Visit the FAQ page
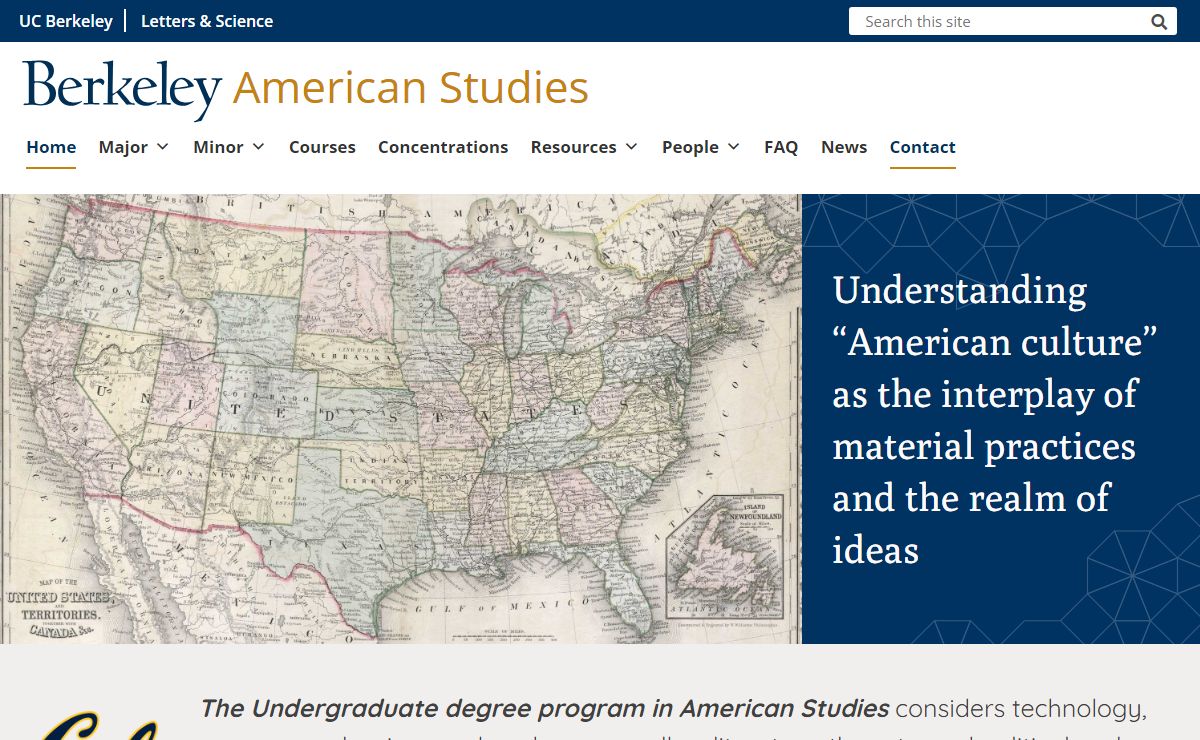Screen dimensions: 1200x740 pyautogui.click(x=781, y=147)
